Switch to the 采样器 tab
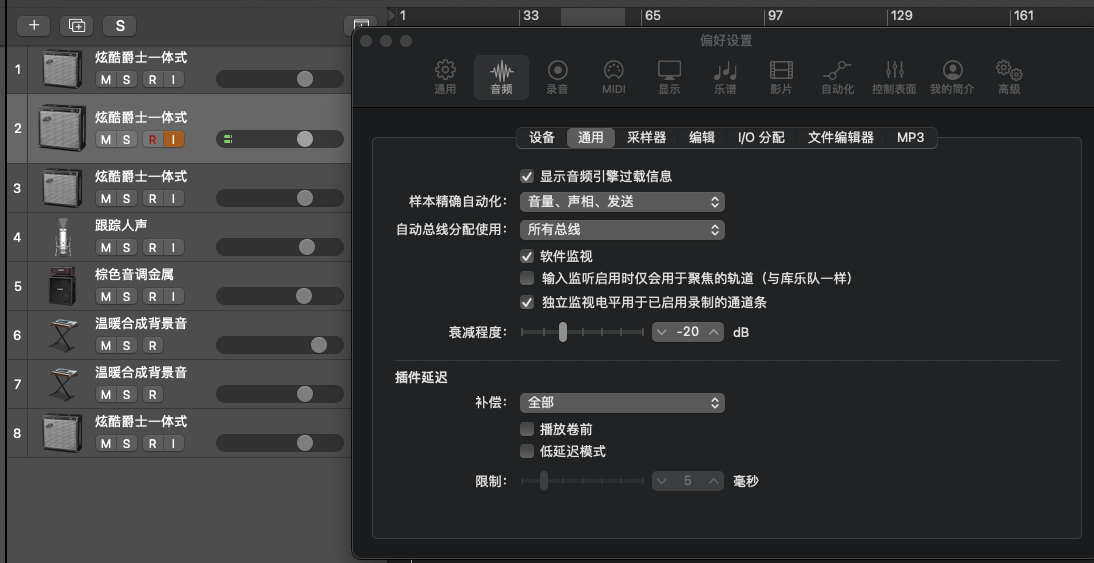 coord(646,137)
